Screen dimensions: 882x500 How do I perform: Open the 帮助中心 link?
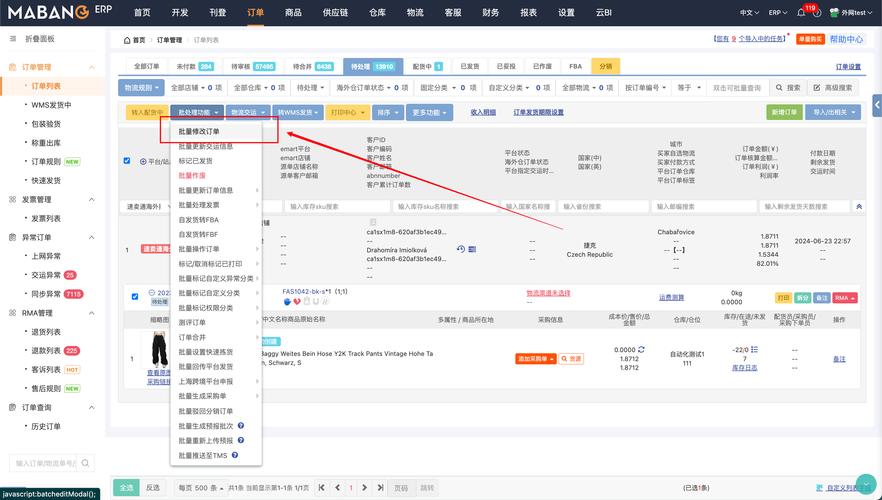coord(846,39)
